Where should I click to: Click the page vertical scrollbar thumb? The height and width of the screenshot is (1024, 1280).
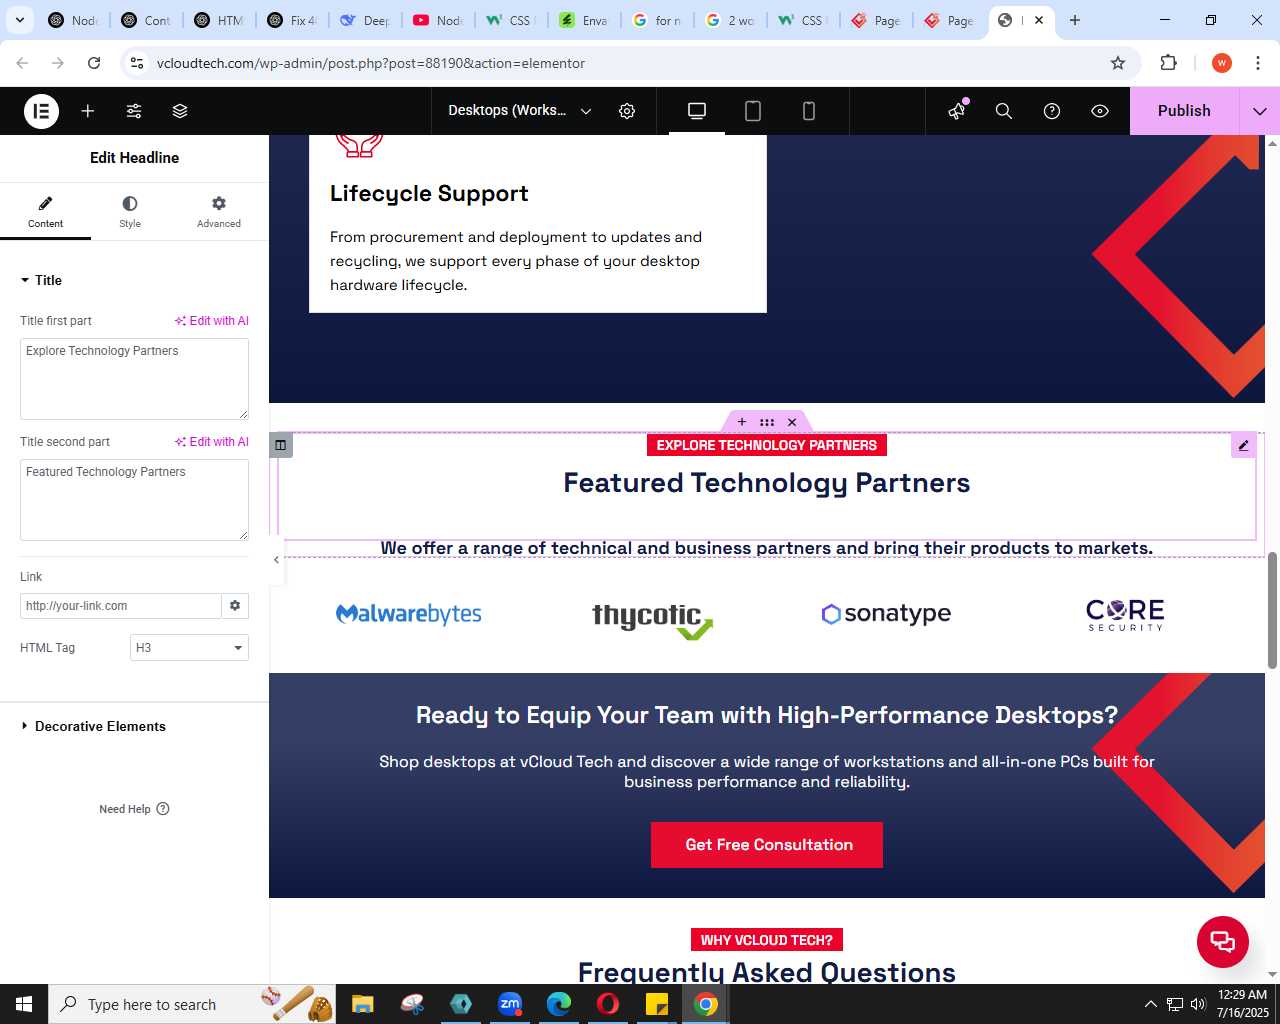tap(1272, 610)
